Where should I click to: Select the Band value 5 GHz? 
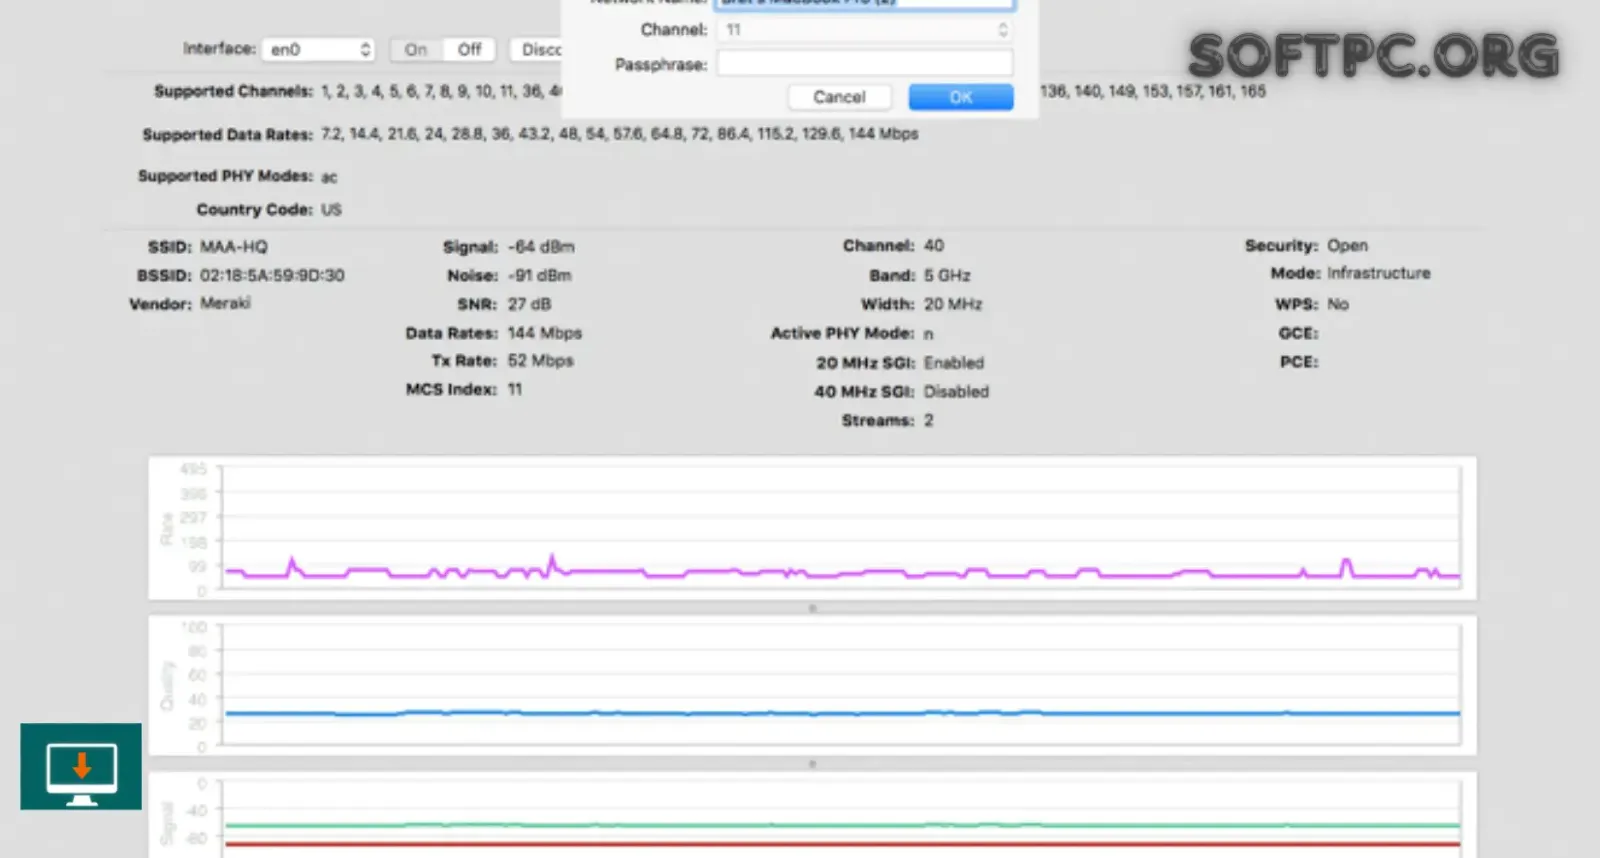coord(947,275)
